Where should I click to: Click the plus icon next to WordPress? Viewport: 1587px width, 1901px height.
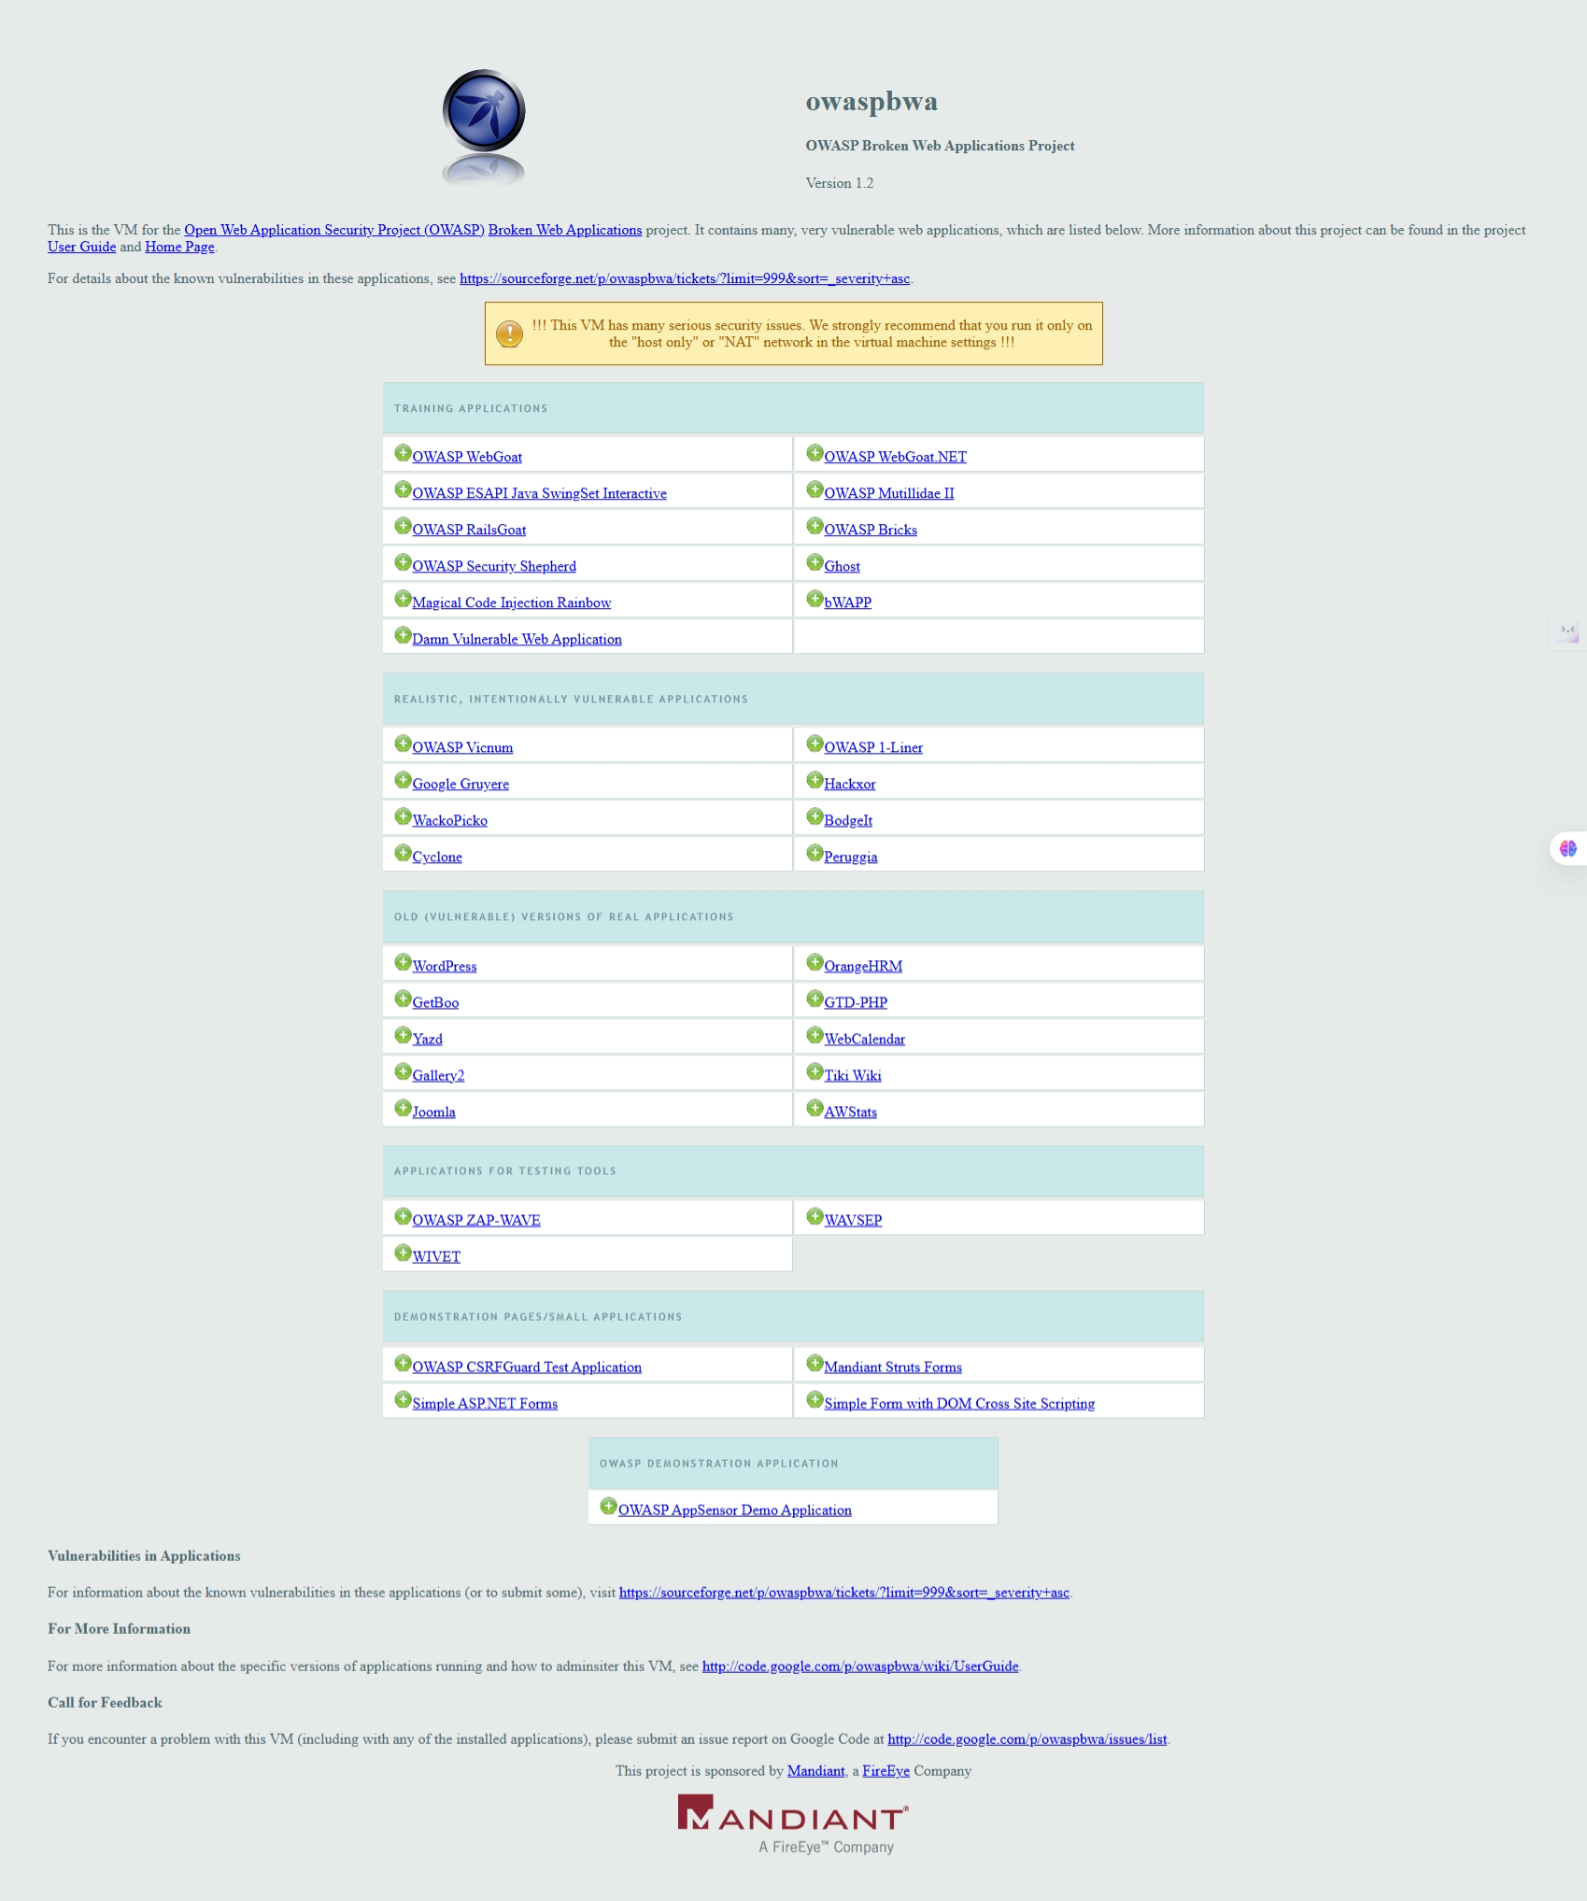click(403, 962)
